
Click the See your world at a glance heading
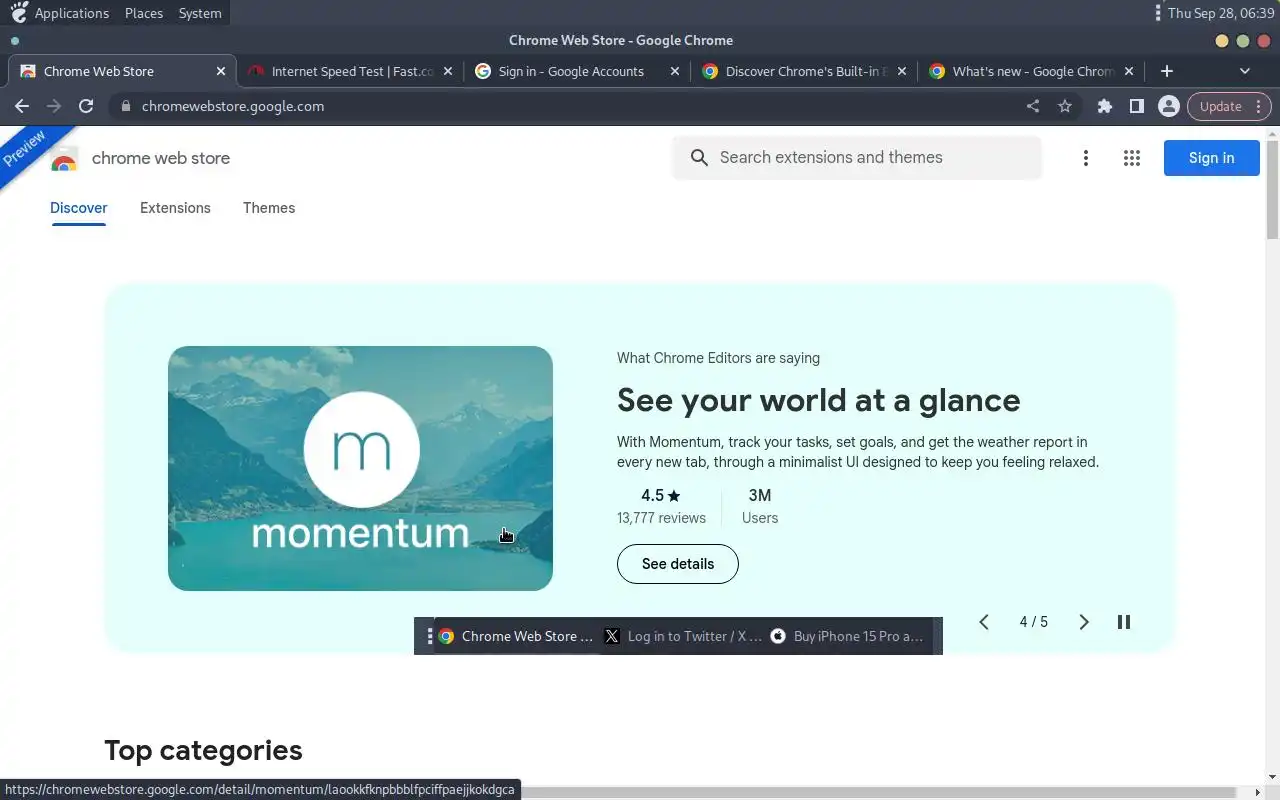click(819, 400)
